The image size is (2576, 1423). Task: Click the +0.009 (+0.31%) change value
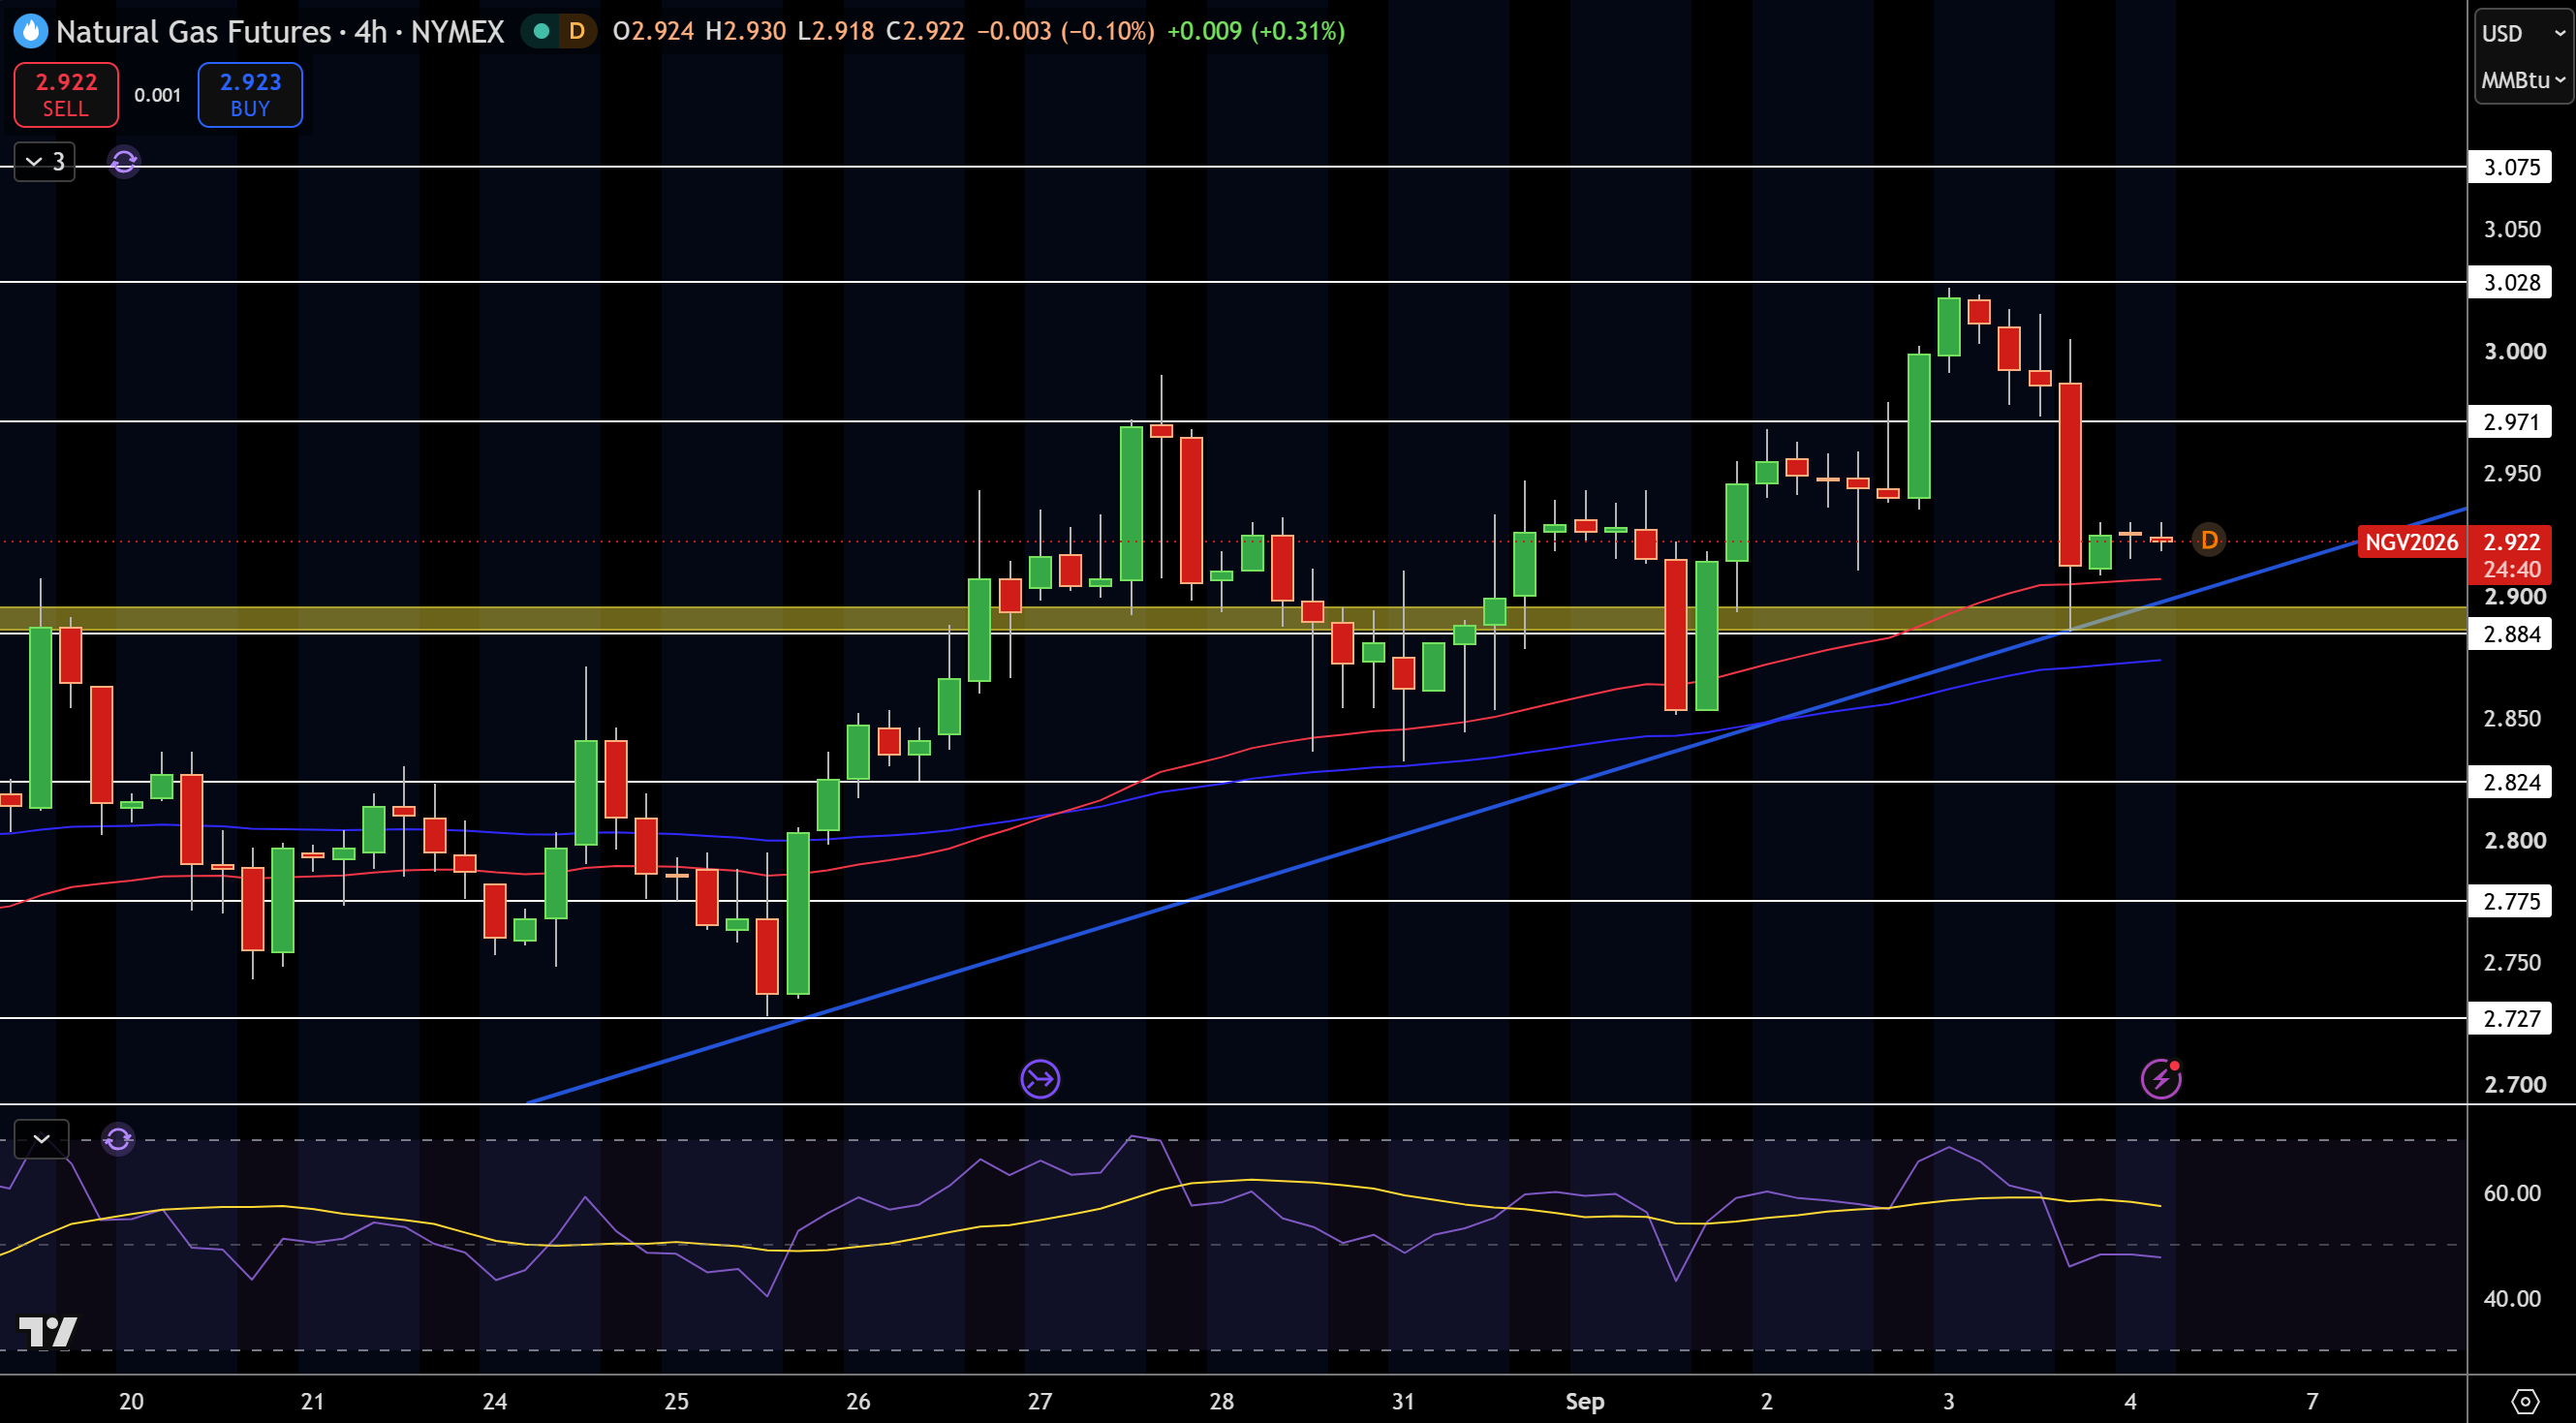coord(1256,31)
